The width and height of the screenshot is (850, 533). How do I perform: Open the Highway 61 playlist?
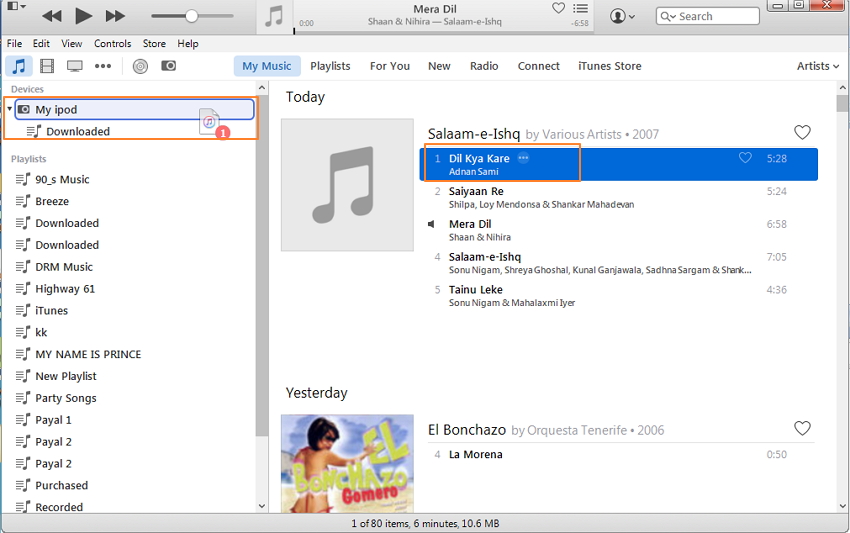65,289
